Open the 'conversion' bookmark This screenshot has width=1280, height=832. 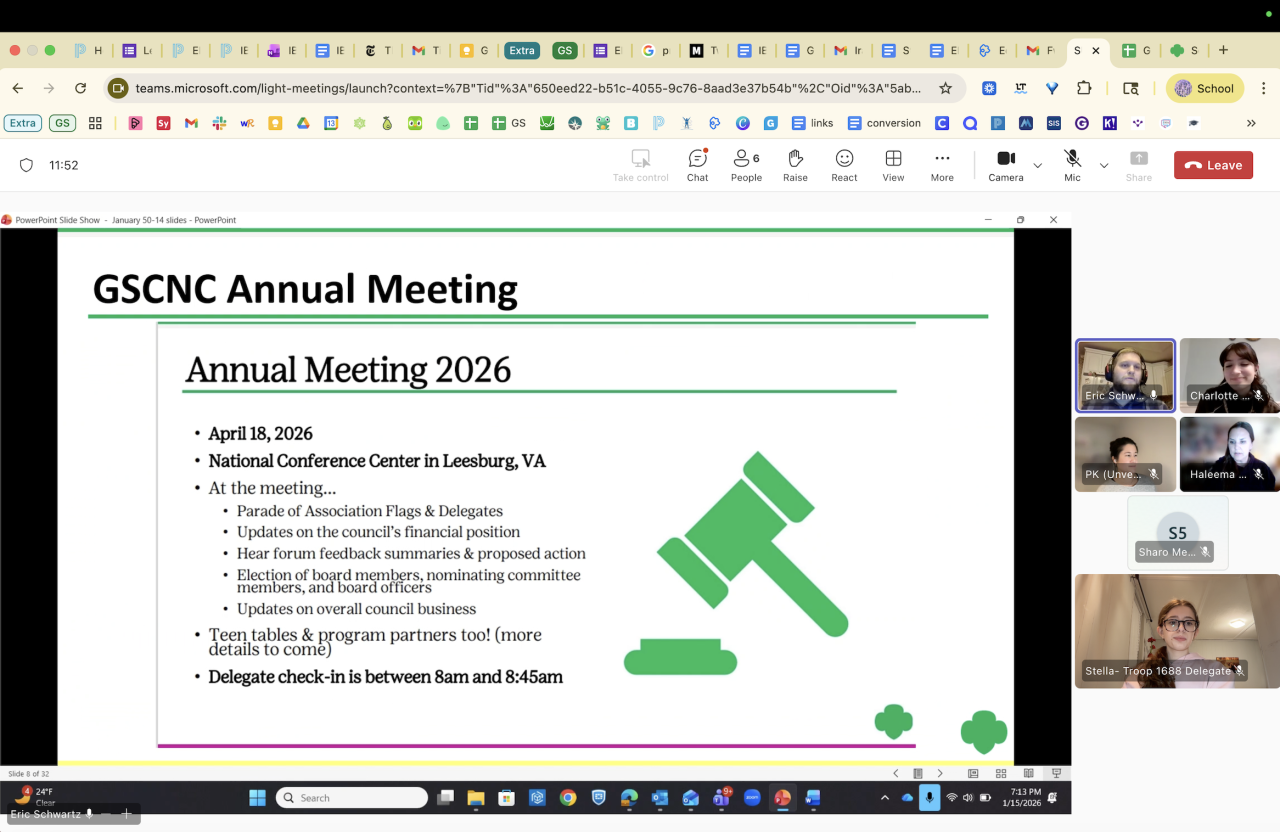[884, 123]
